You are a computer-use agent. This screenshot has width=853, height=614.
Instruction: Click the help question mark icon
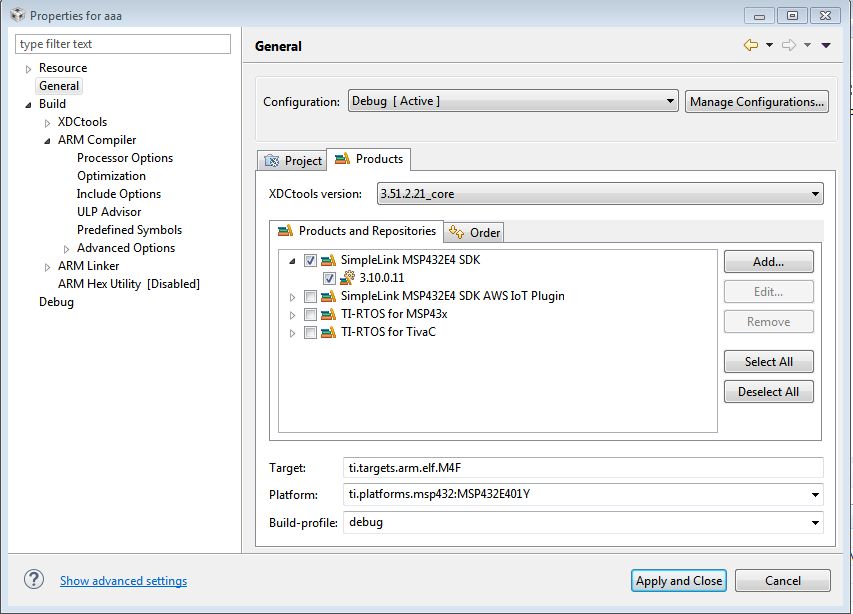coord(34,580)
